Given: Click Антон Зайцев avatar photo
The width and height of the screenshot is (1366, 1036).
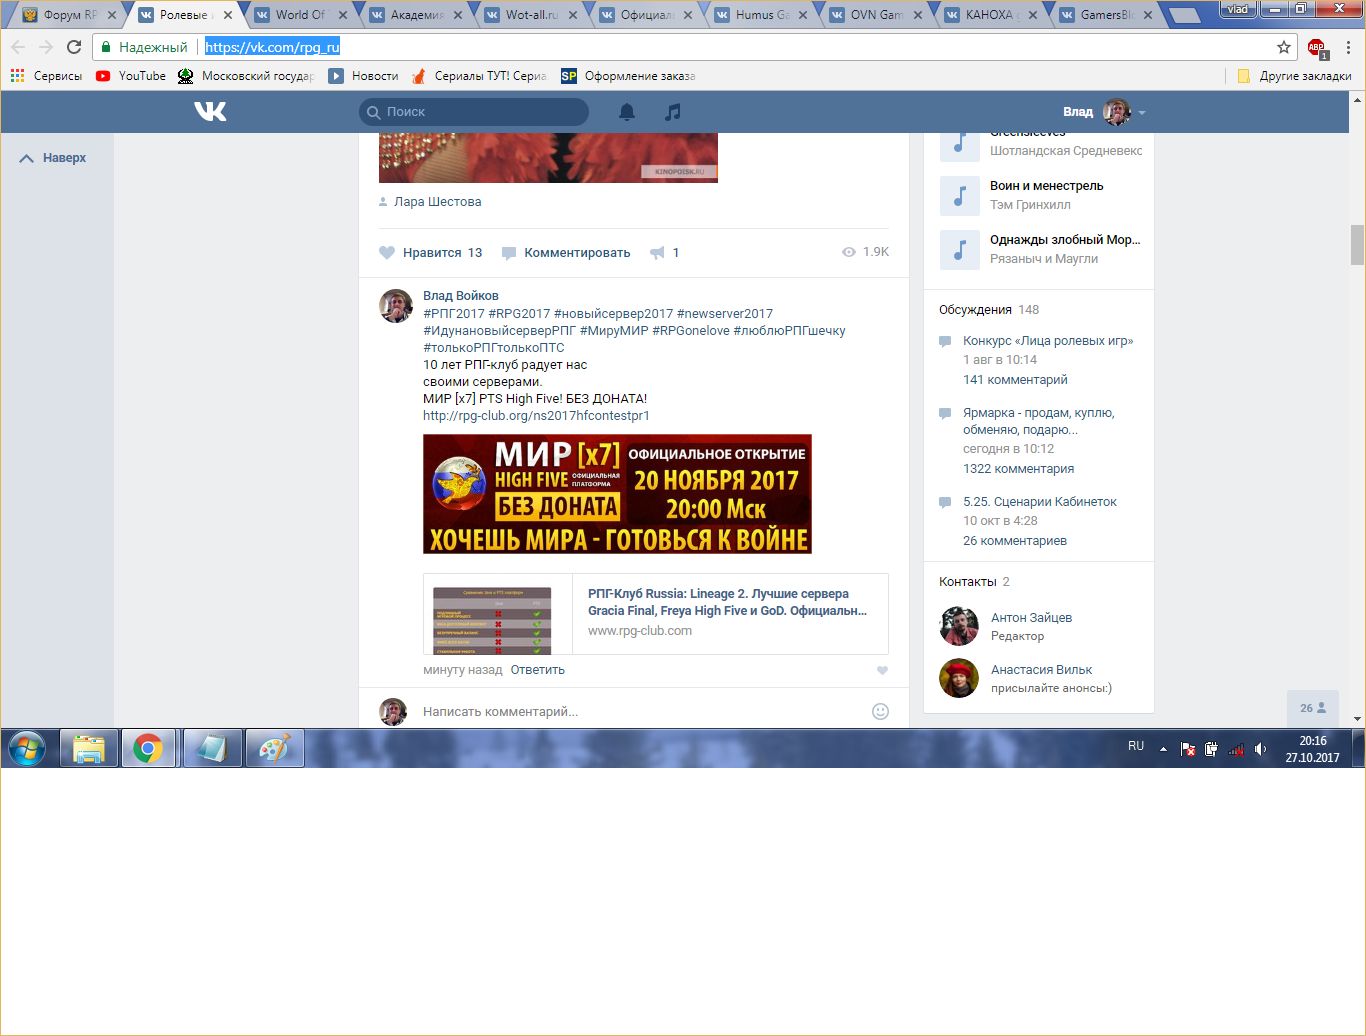Looking at the screenshot, I should coord(959,626).
